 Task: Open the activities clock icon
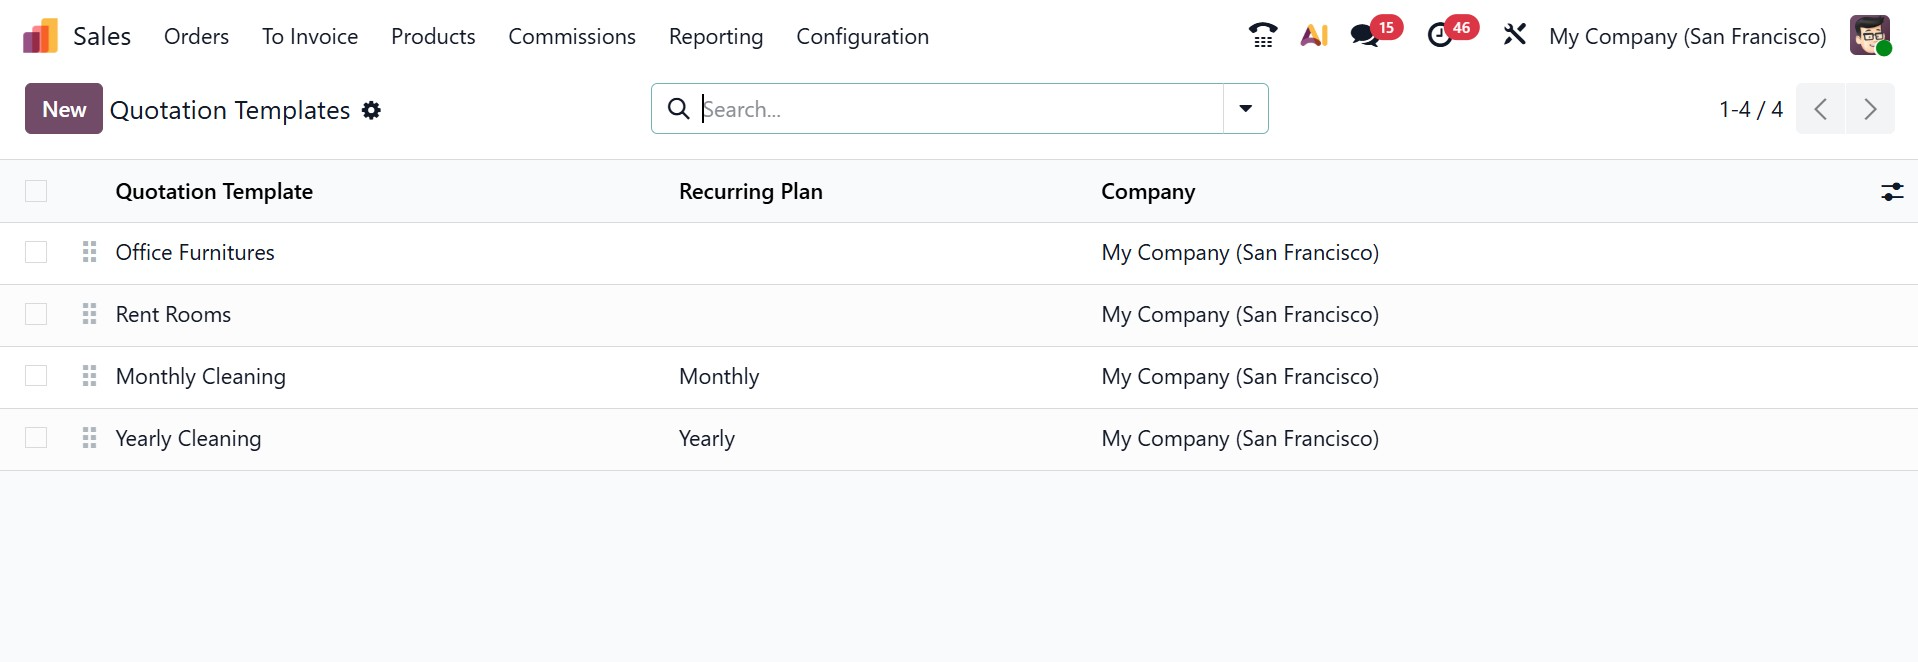coord(1440,36)
